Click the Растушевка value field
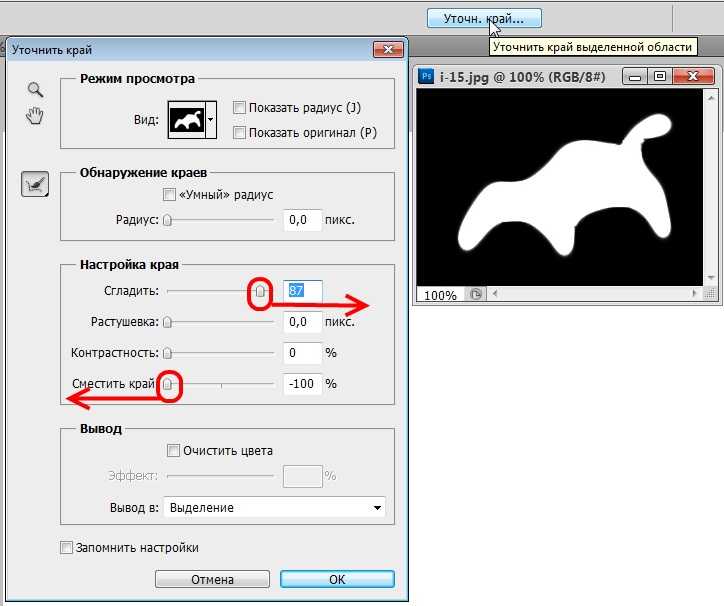The height and width of the screenshot is (606, 724). [x=302, y=322]
